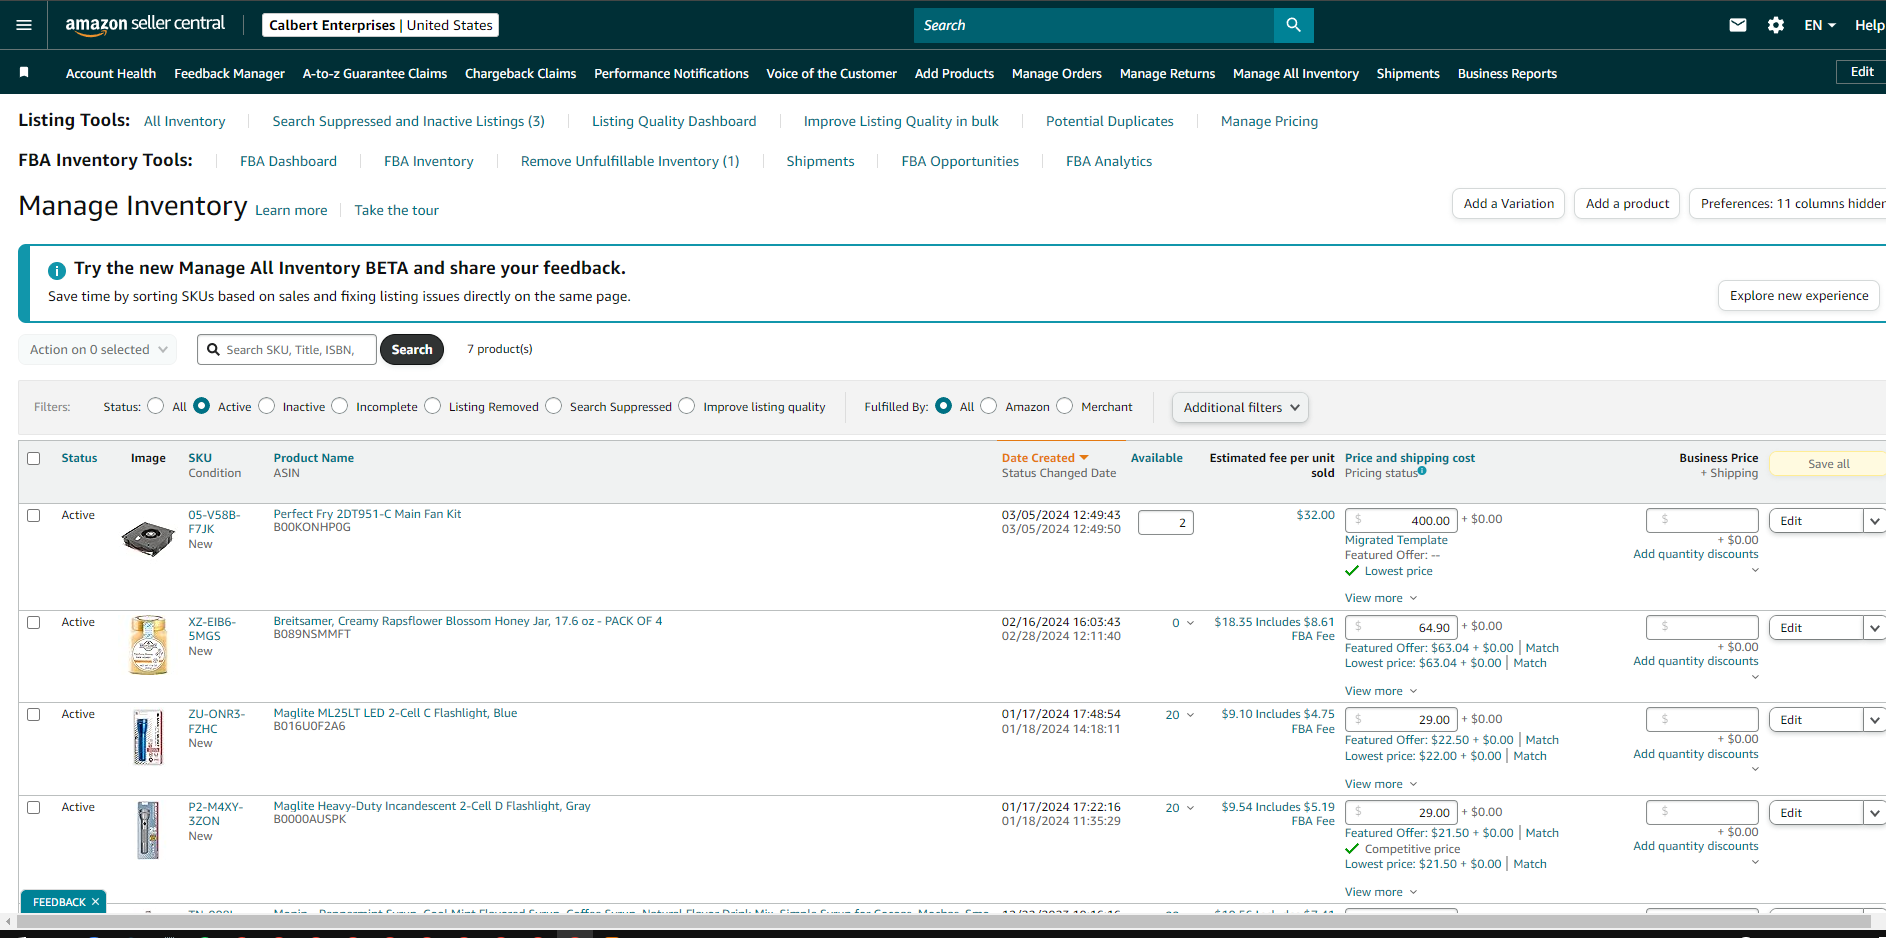Open the settings gear icon

1776,25
